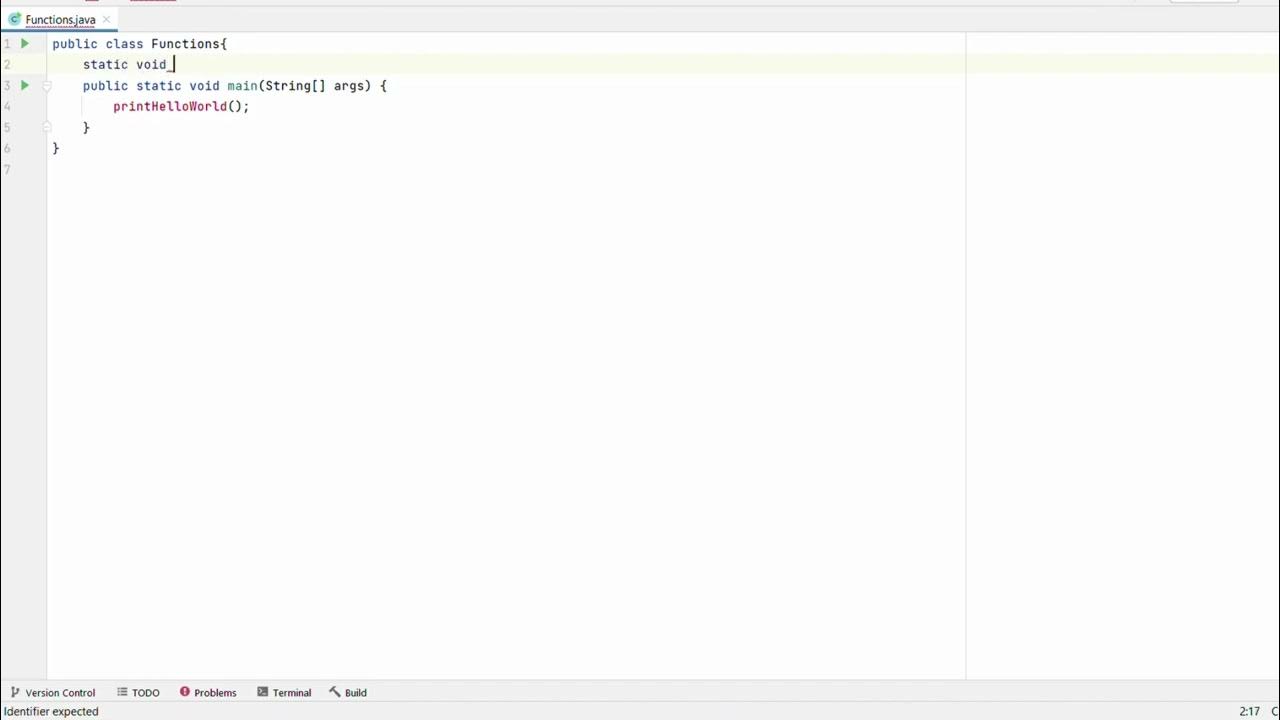The height and width of the screenshot is (720, 1280).
Task: Click the 'Functions' class name on line 1
Action: tap(185, 44)
